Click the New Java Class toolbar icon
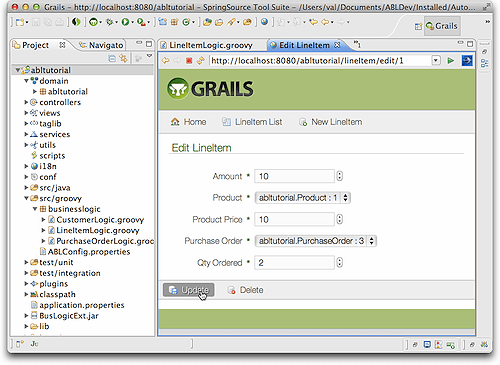This screenshot has width=500, height=365. pos(186,22)
